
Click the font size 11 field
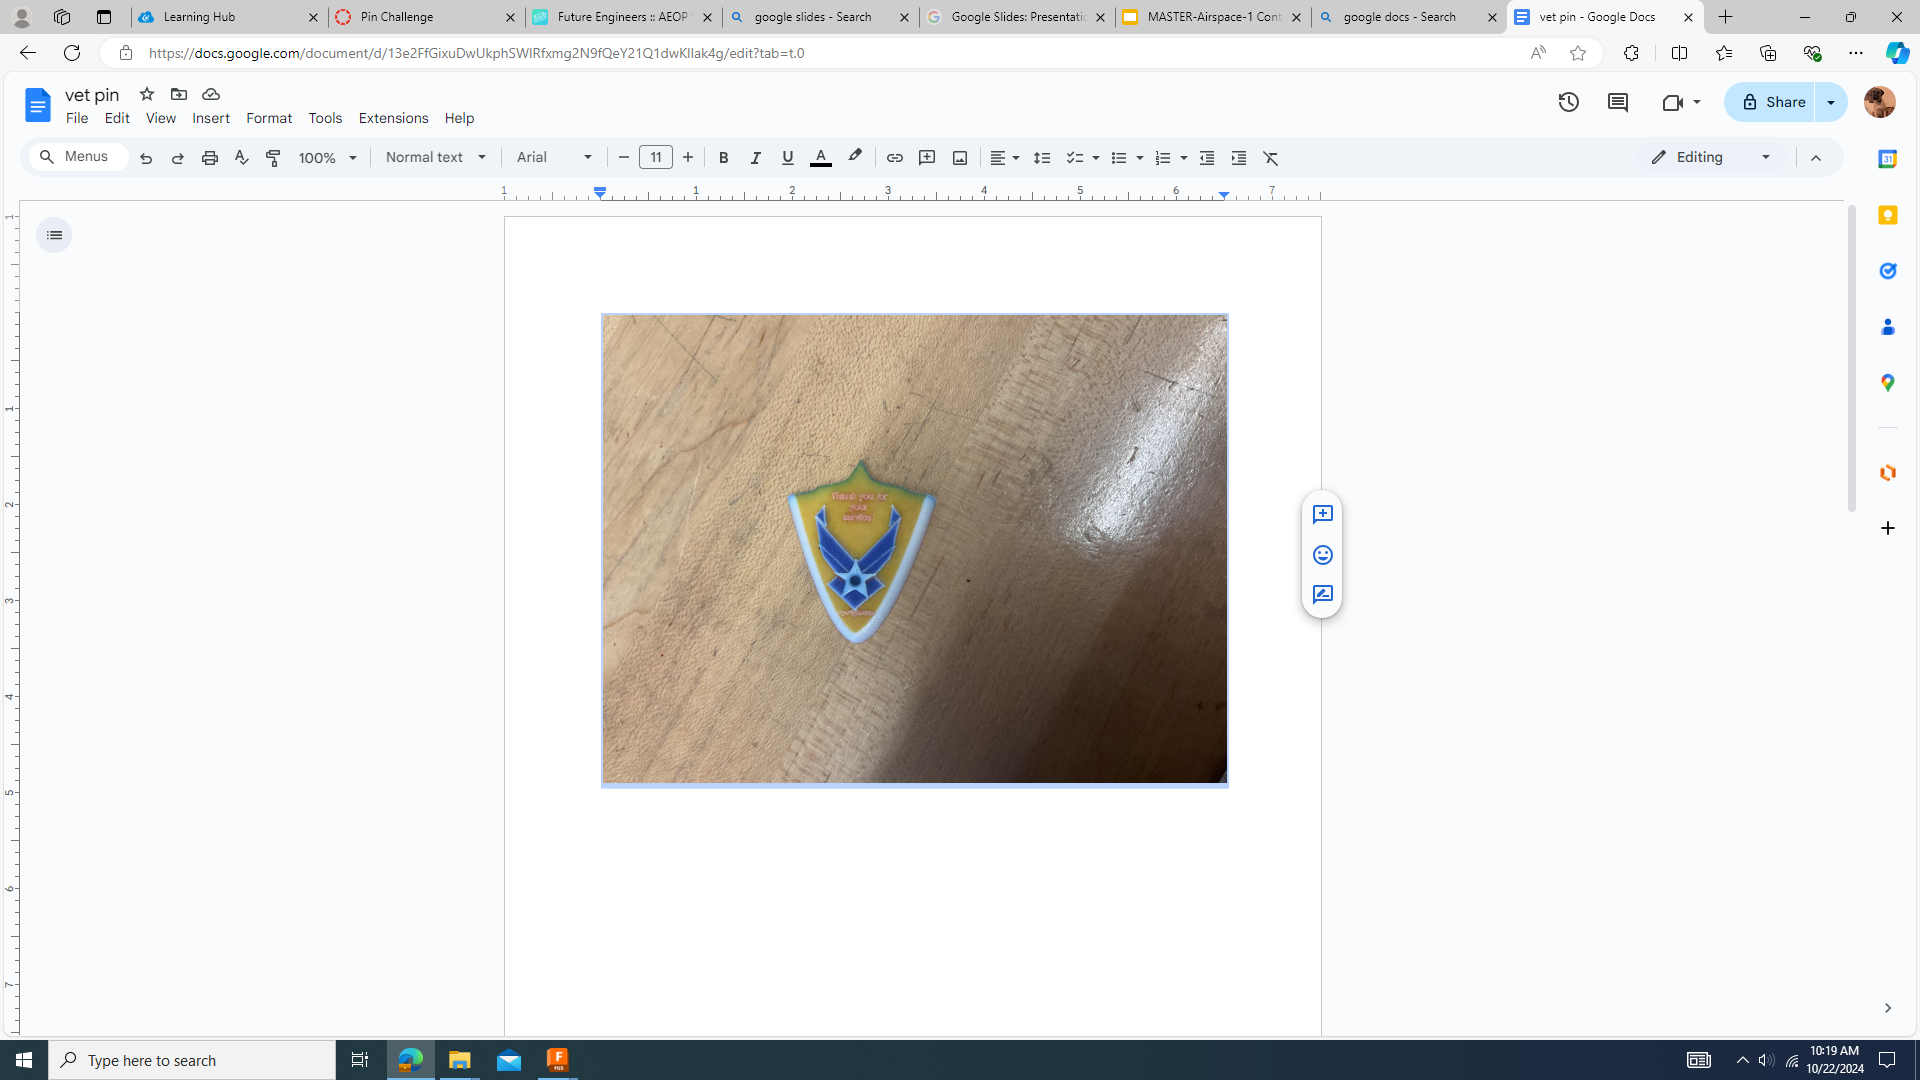656,158
